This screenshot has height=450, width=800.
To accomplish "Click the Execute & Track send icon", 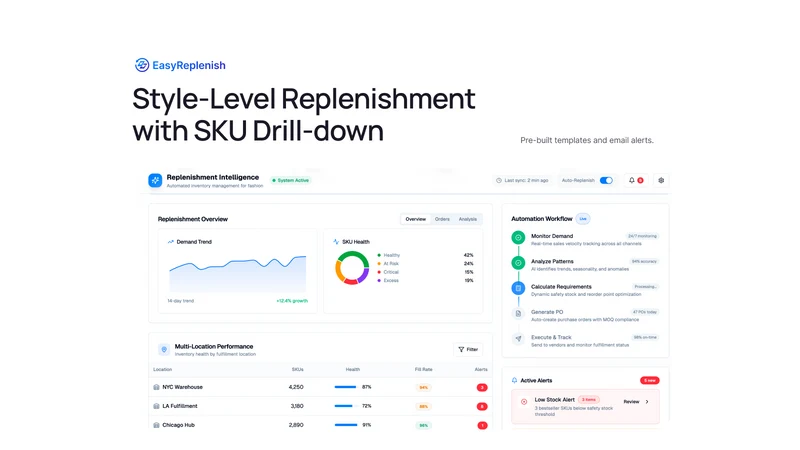I will tap(518, 339).
